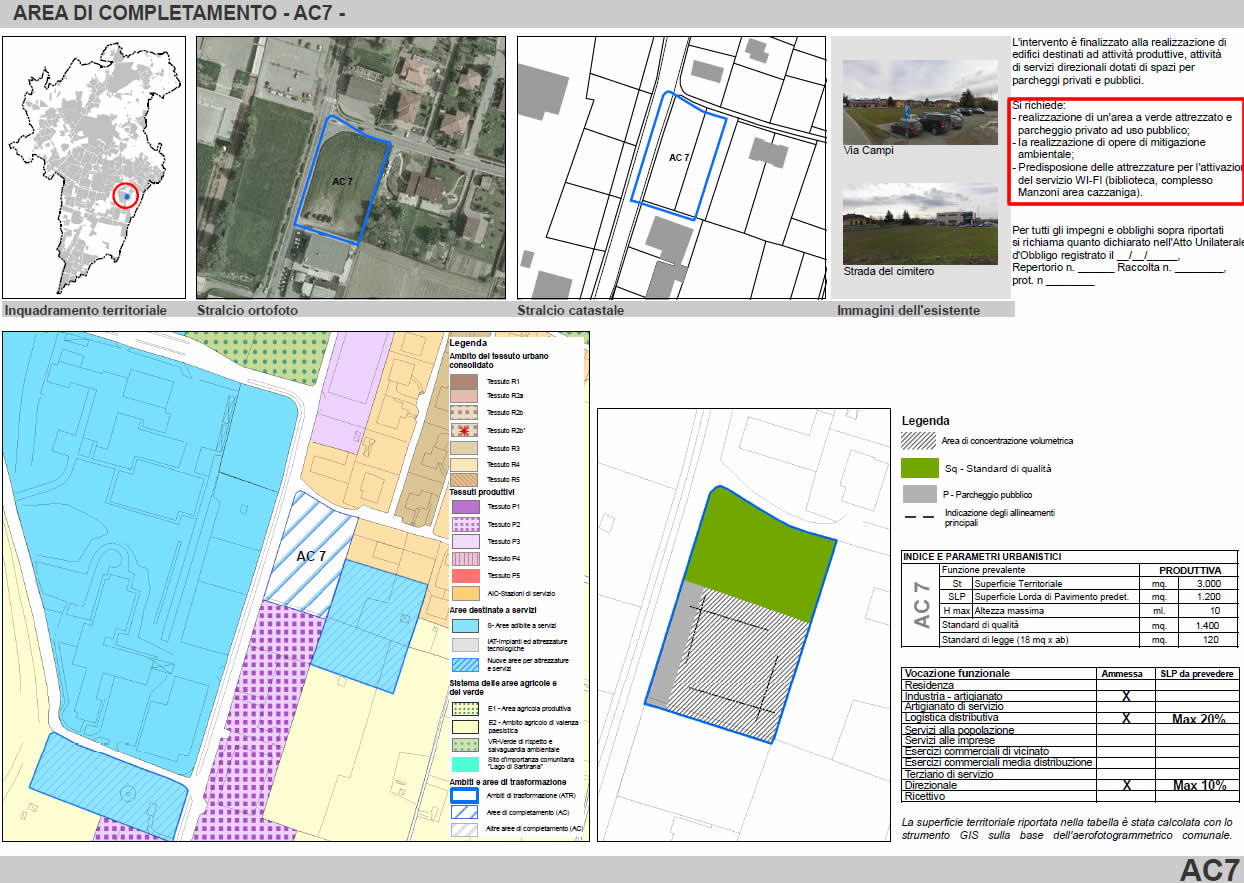1244x883 pixels.
Task: Click the large AC7 footer label
Action: tap(1210, 869)
